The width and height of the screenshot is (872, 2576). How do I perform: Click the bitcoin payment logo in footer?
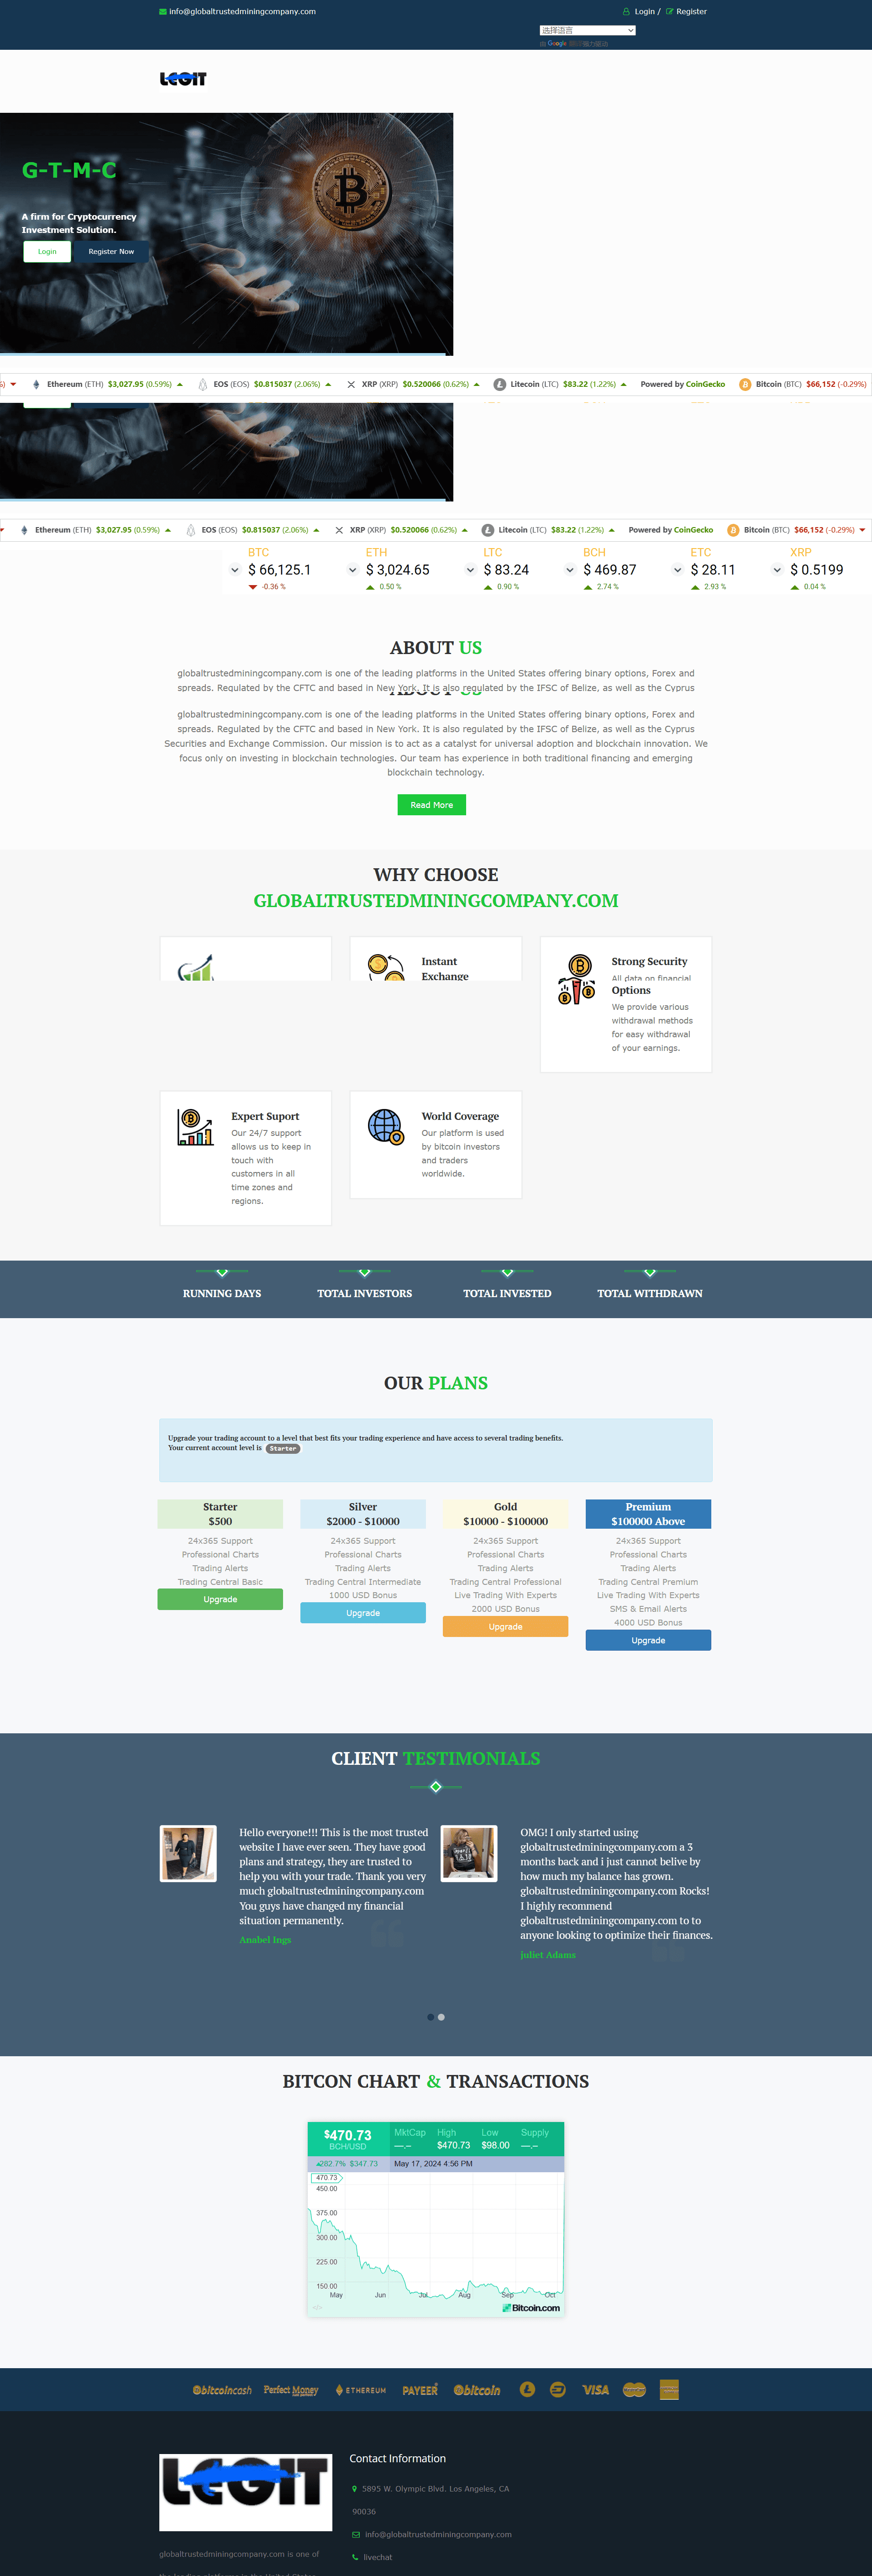click(477, 2390)
